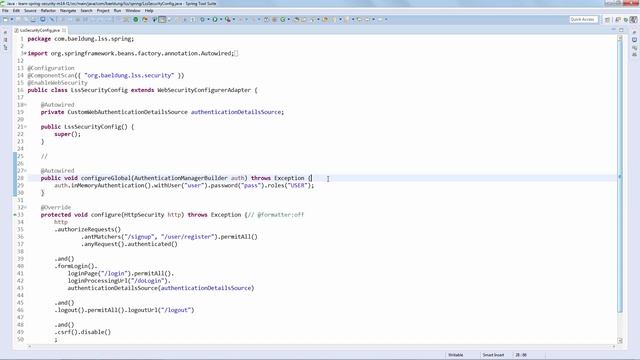Image resolution: width=640 pixels, height=360 pixels.
Task: Open the Run dropdown arrow
Action: point(221,19)
